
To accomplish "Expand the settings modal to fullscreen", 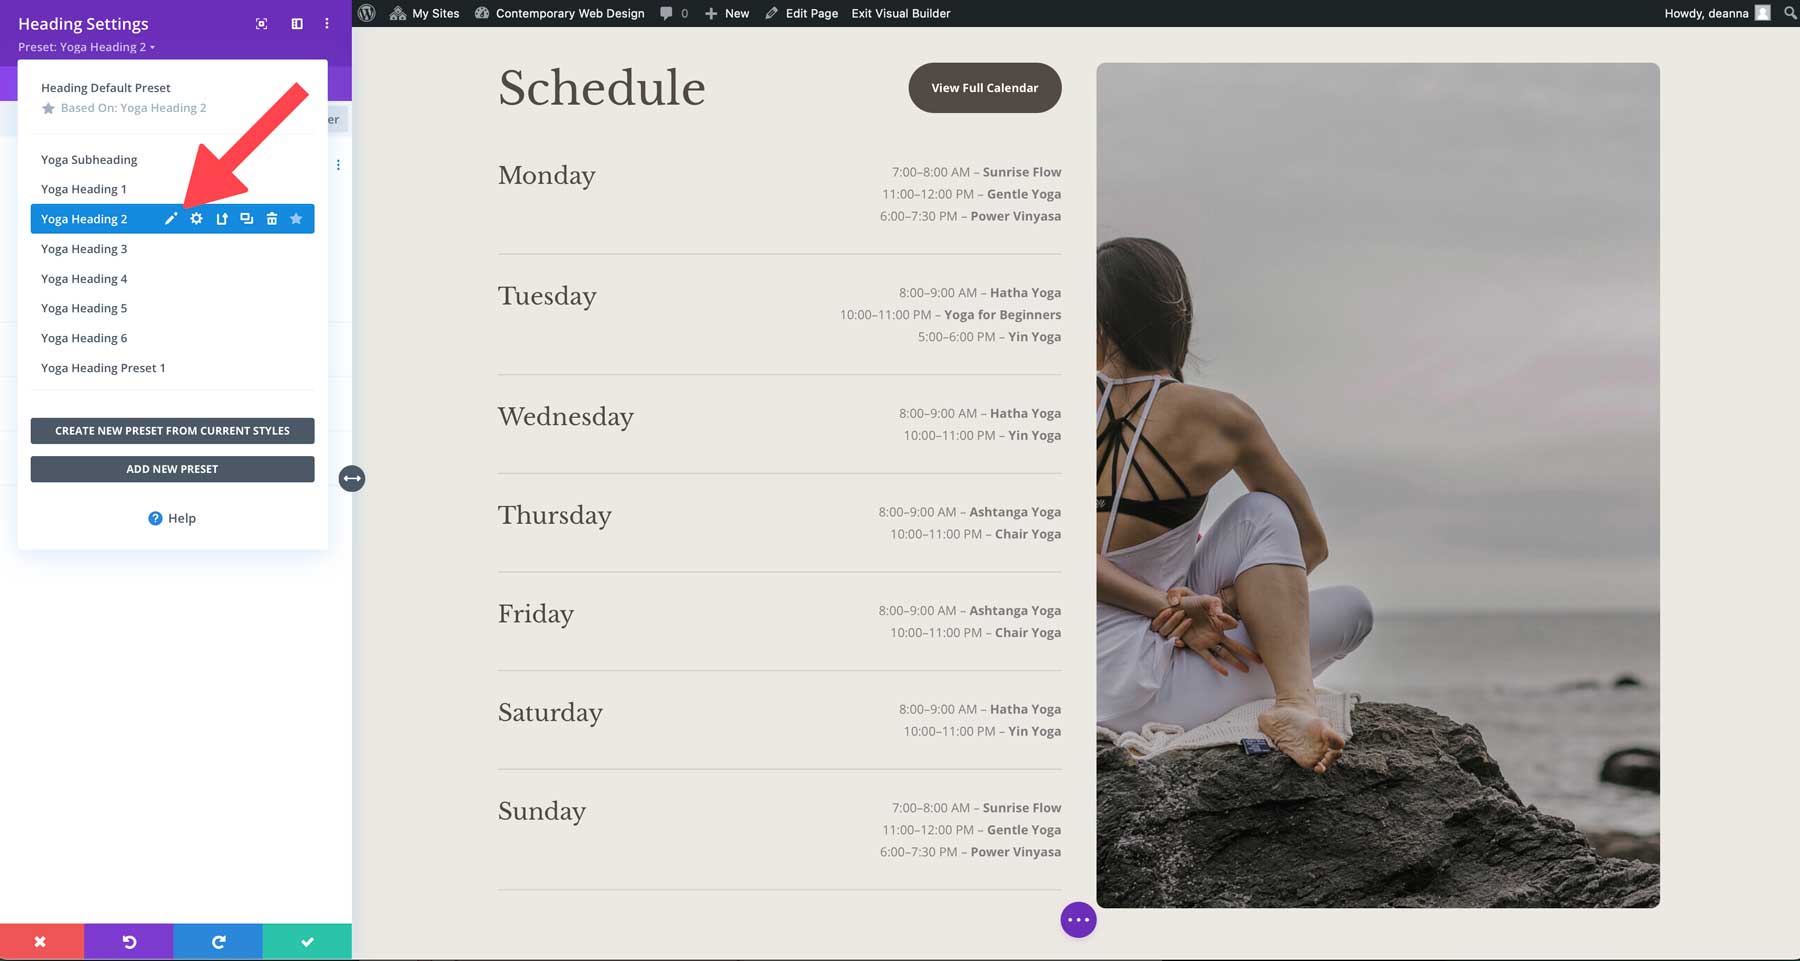I will click(x=261, y=23).
